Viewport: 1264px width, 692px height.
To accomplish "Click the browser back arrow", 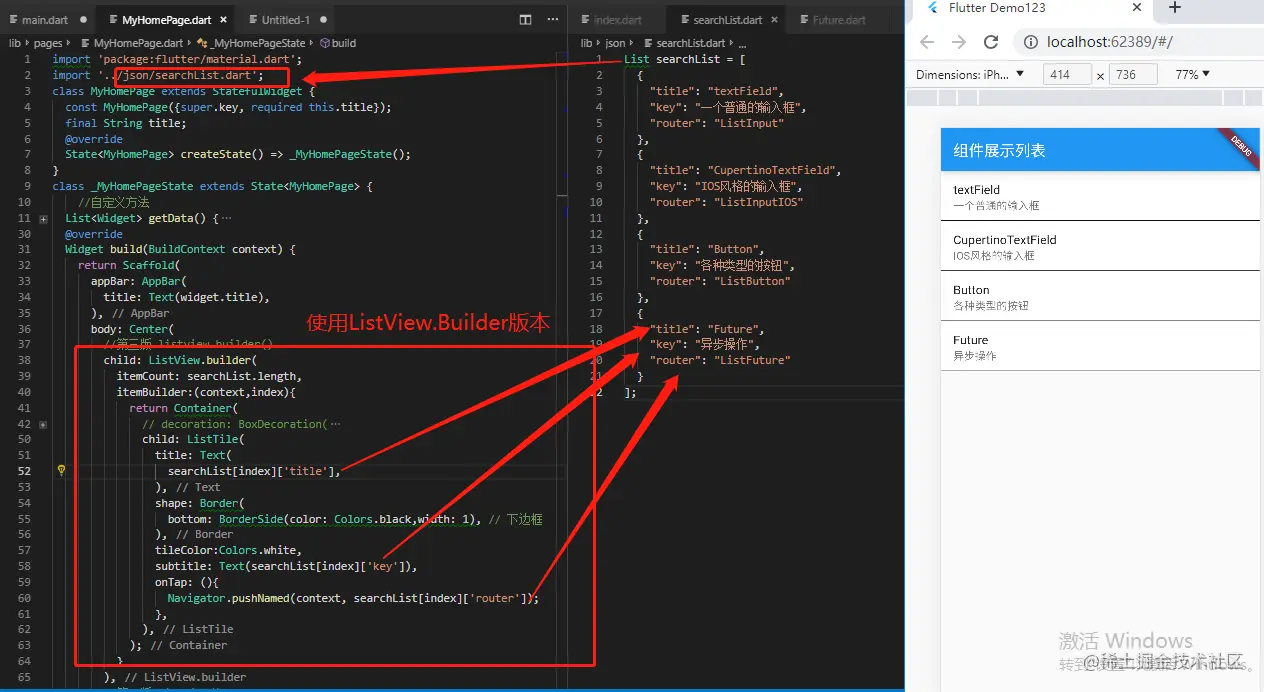I will click(x=926, y=42).
